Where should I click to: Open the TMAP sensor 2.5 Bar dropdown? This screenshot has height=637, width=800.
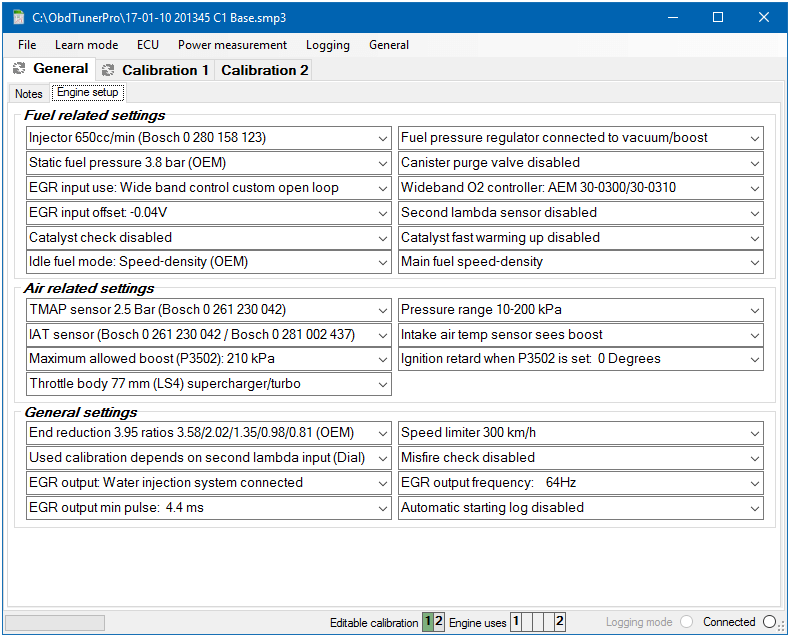point(209,310)
